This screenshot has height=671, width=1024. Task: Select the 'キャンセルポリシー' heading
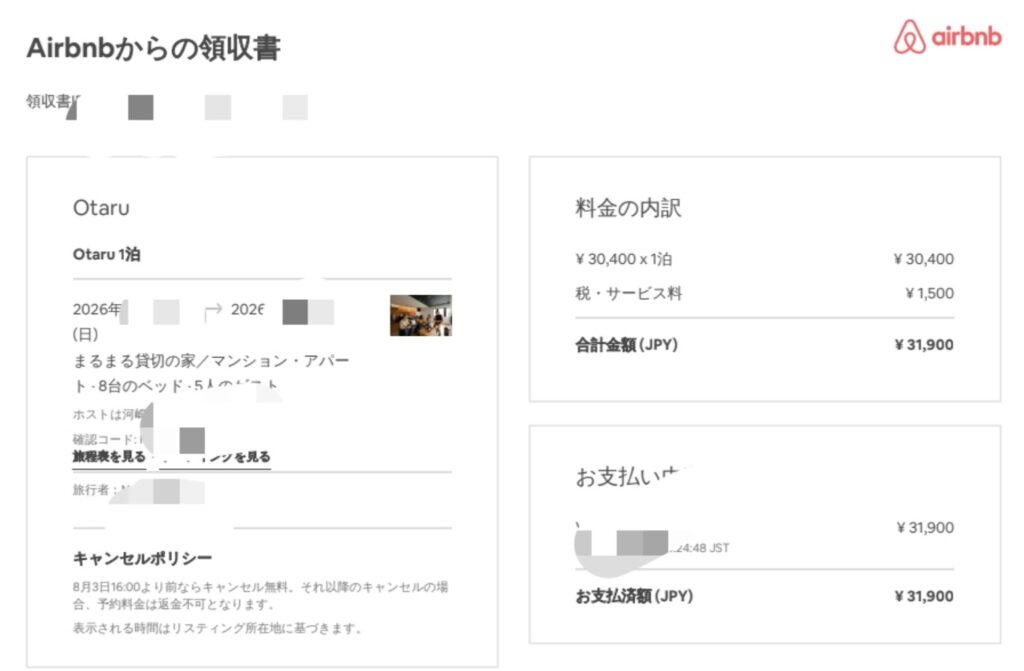142,558
